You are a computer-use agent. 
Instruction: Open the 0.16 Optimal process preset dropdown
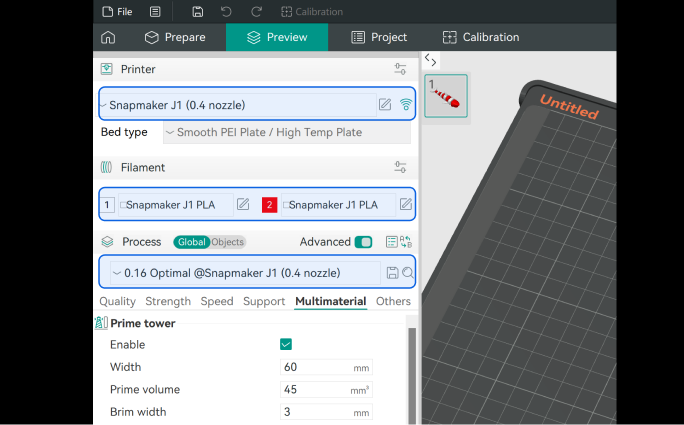point(245,273)
